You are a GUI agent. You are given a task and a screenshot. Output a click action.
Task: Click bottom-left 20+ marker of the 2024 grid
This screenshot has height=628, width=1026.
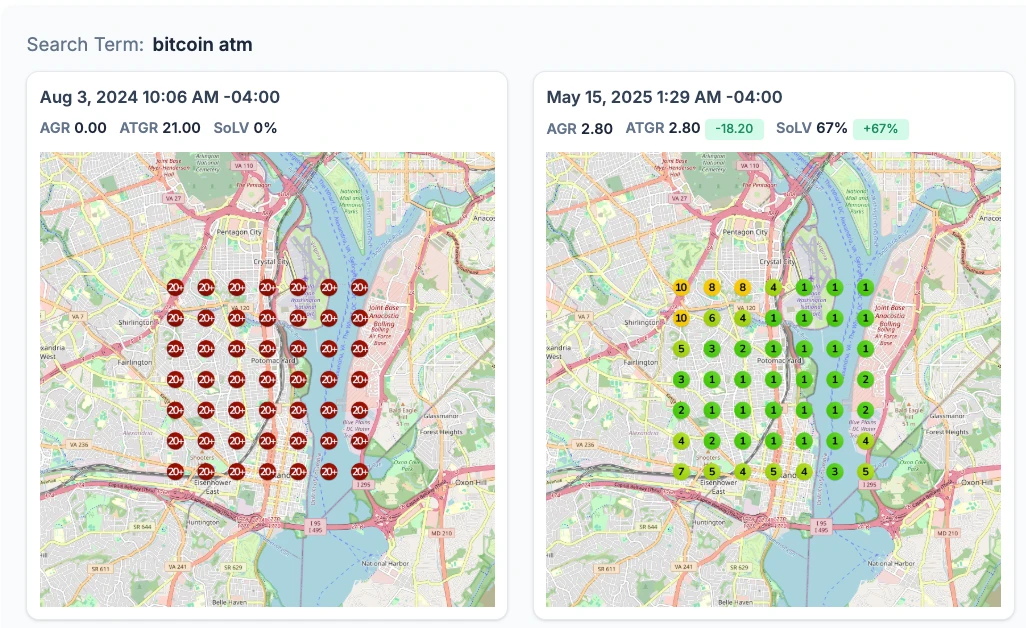(x=175, y=471)
